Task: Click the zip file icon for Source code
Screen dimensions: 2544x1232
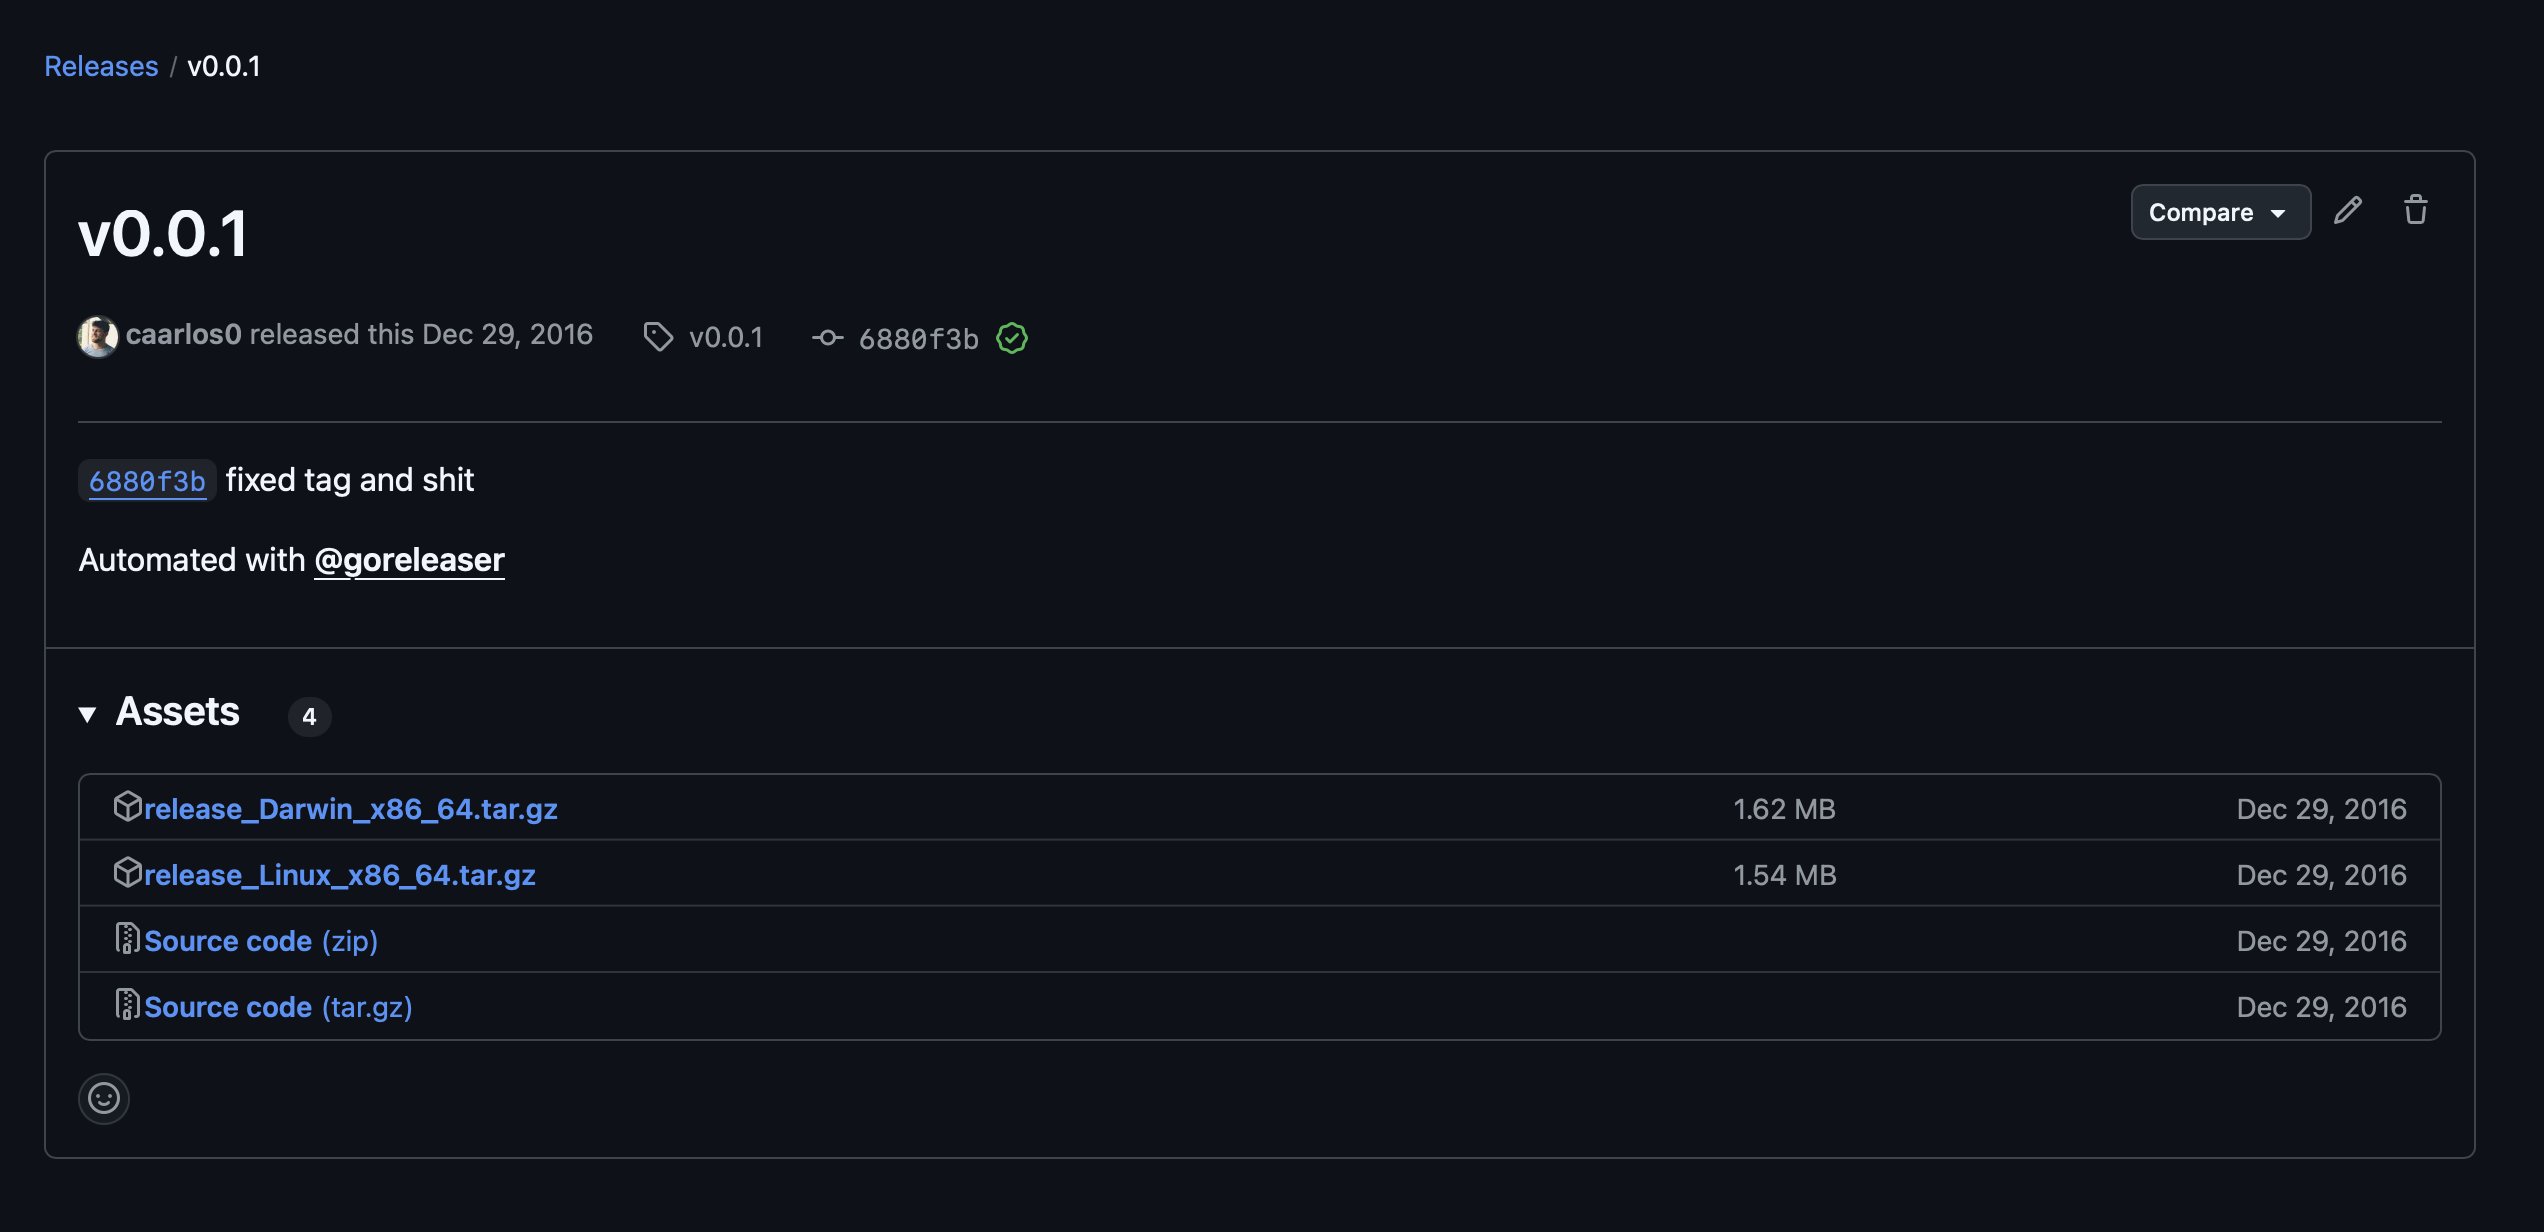Action: (x=127, y=938)
